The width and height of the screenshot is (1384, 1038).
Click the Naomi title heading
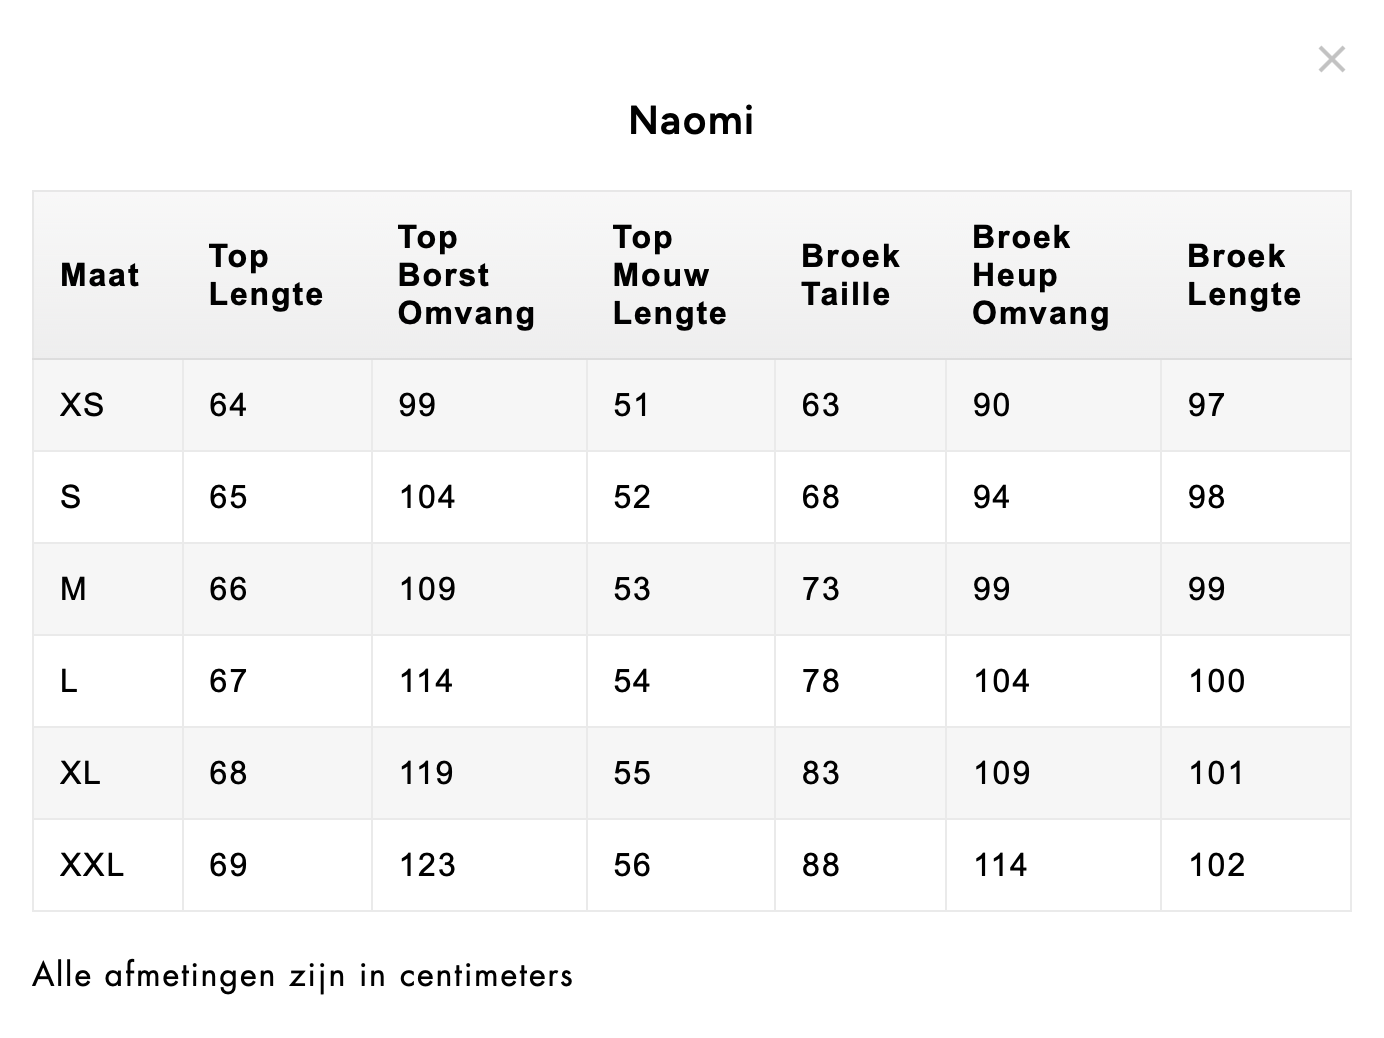click(x=691, y=121)
